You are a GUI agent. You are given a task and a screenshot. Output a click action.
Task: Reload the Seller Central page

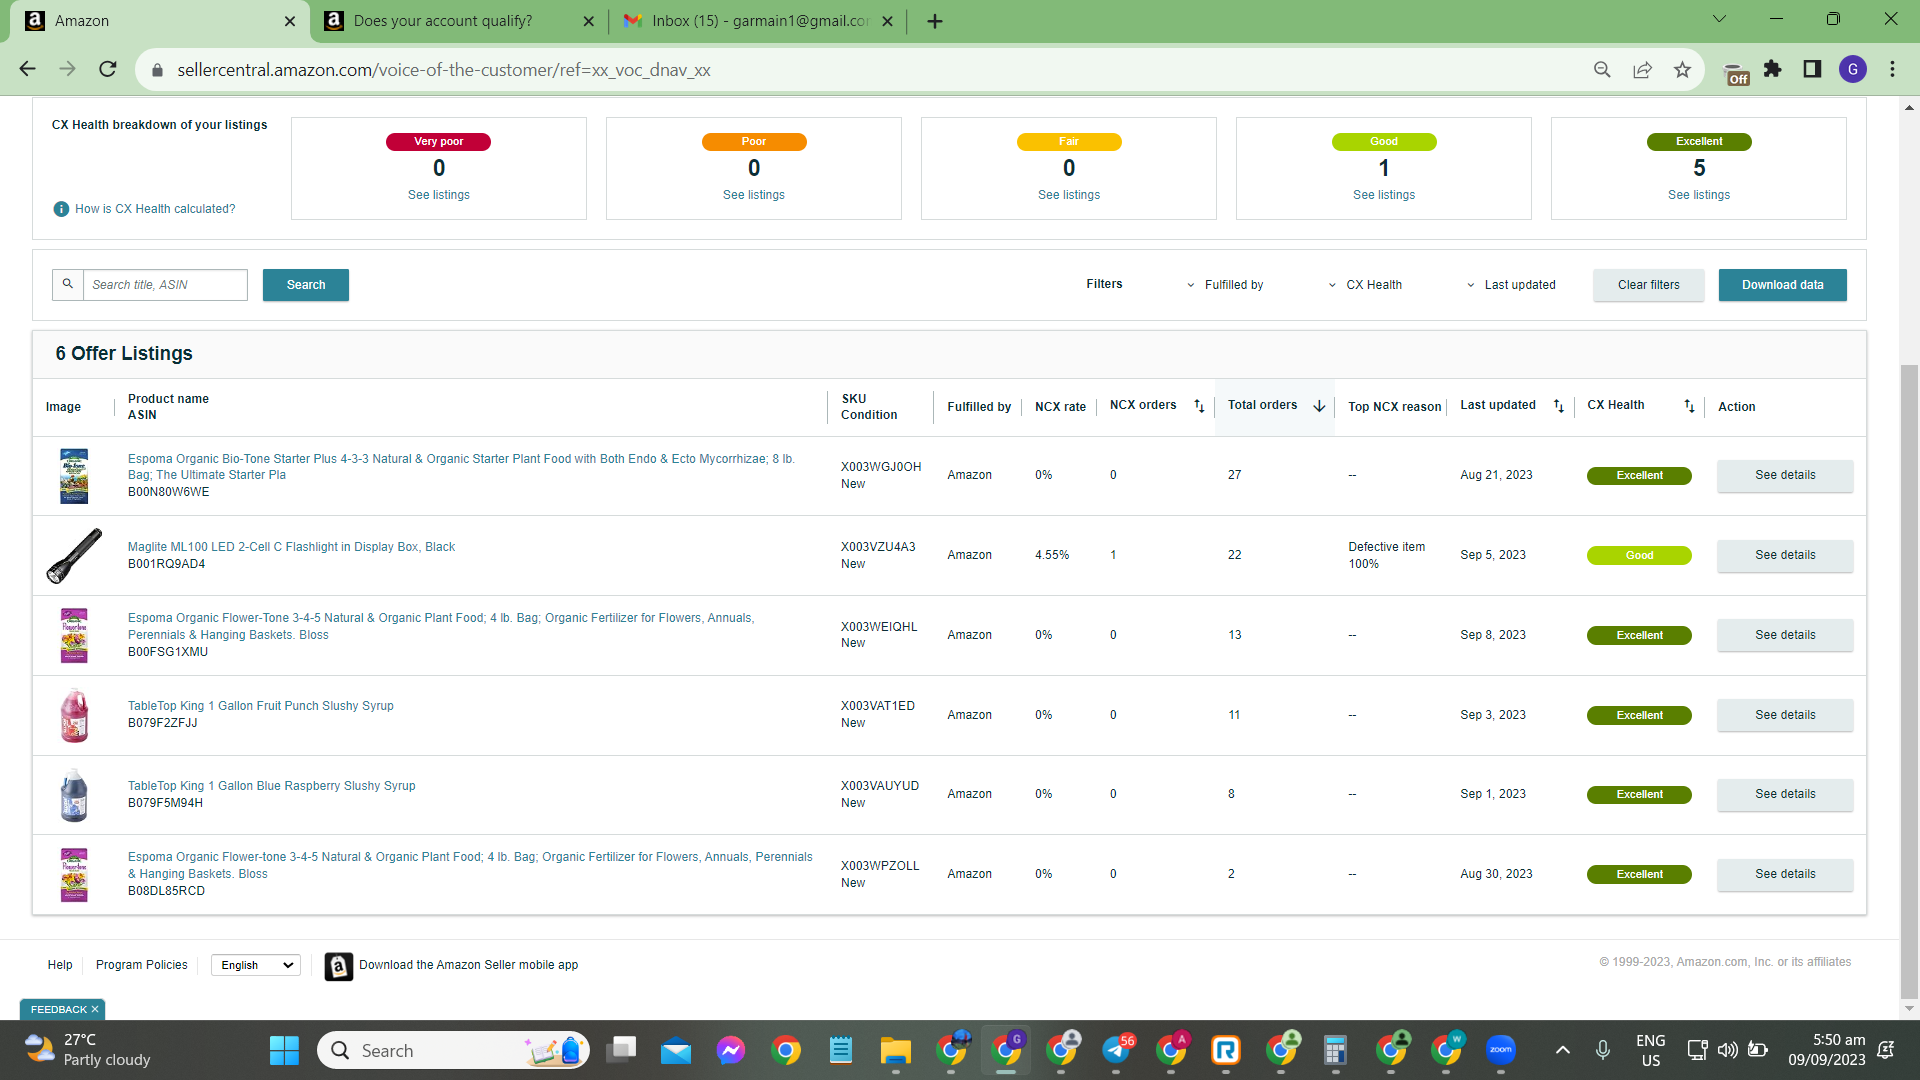click(x=108, y=69)
